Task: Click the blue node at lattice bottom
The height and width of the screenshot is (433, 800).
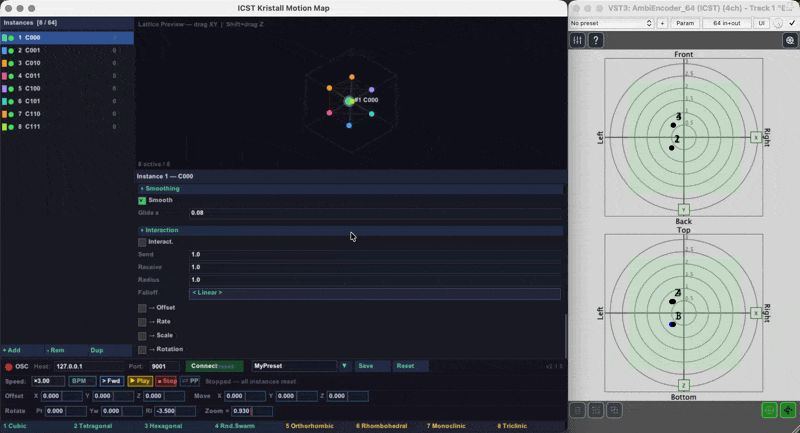Action: tap(349, 125)
